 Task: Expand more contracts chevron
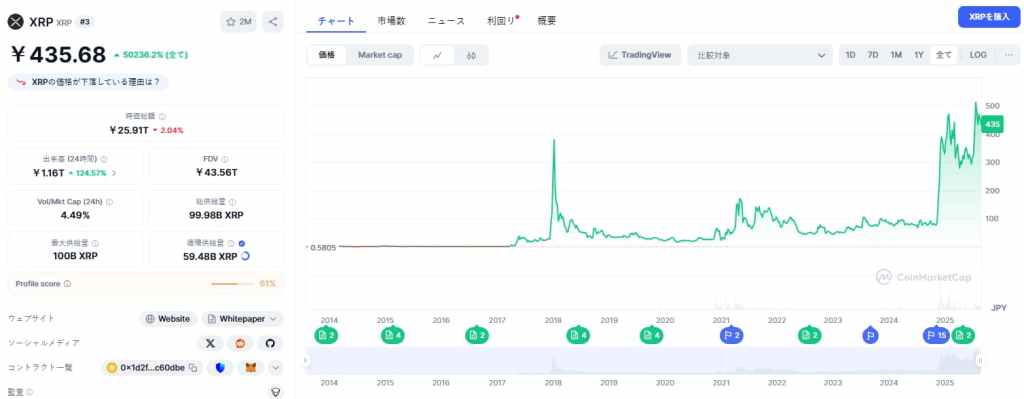click(276, 368)
